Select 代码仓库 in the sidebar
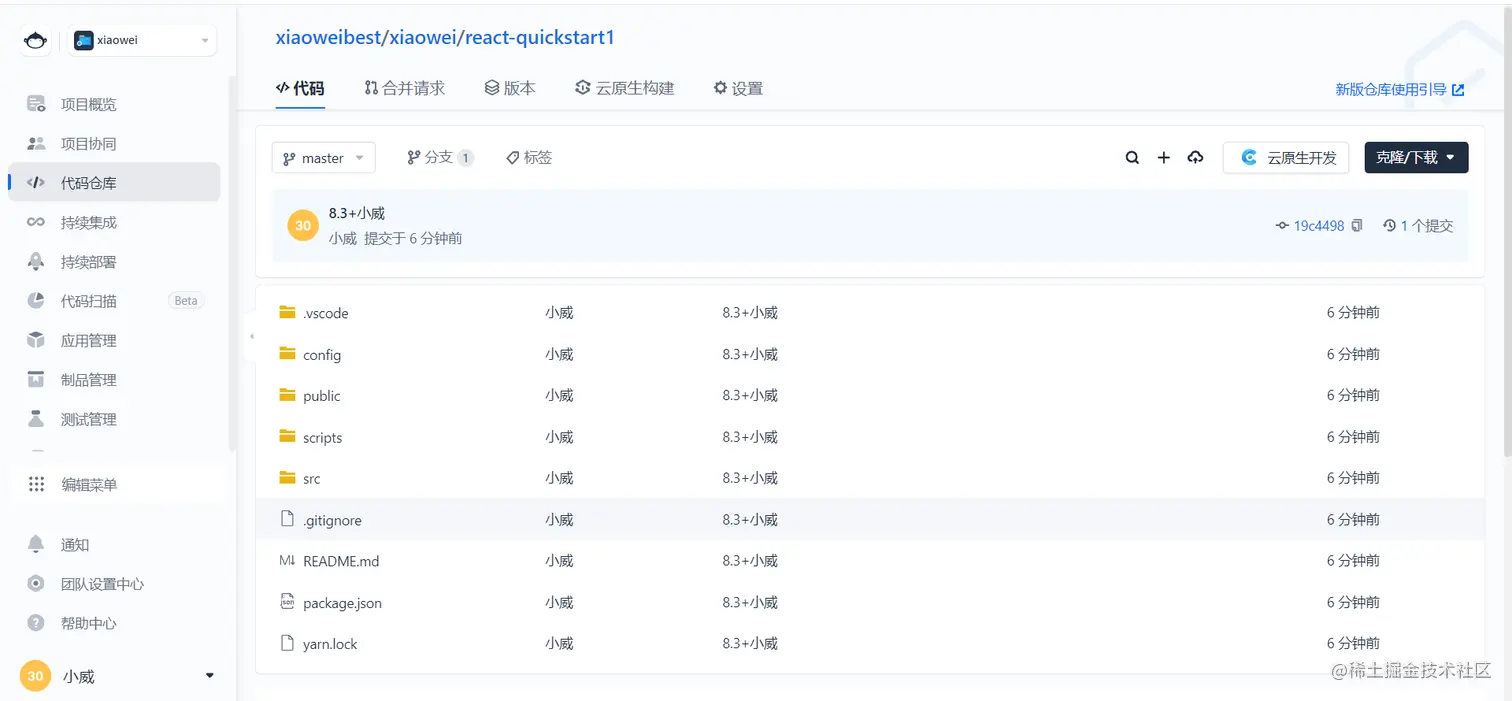The image size is (1512, 701). pyautogui.click(x=113, y=183)
